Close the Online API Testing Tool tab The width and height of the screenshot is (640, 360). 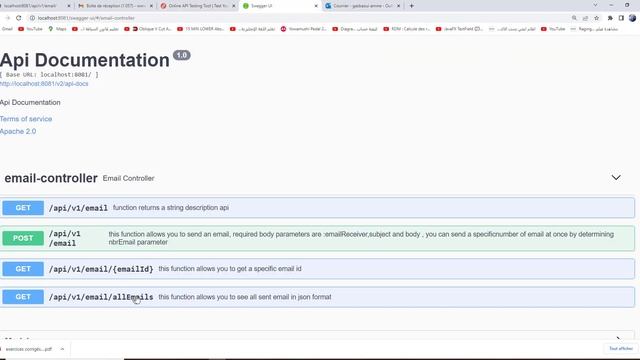pyautogui.click(x=234, y=6)
